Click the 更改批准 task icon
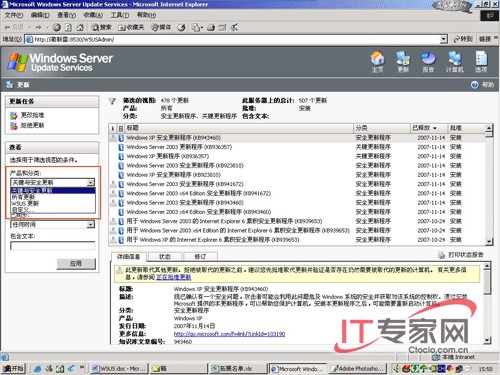The height and width of the screenshot is (375, 500). 14,116
